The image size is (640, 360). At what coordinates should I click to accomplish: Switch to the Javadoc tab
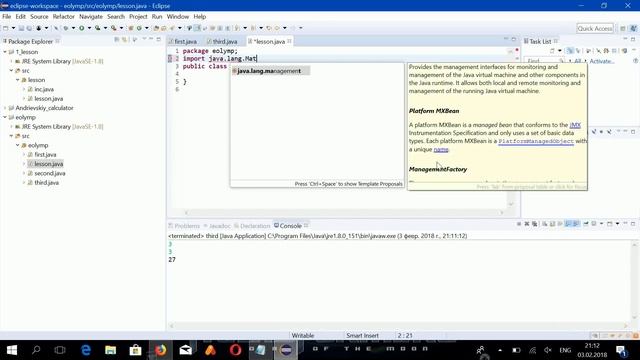click(217, 226)
